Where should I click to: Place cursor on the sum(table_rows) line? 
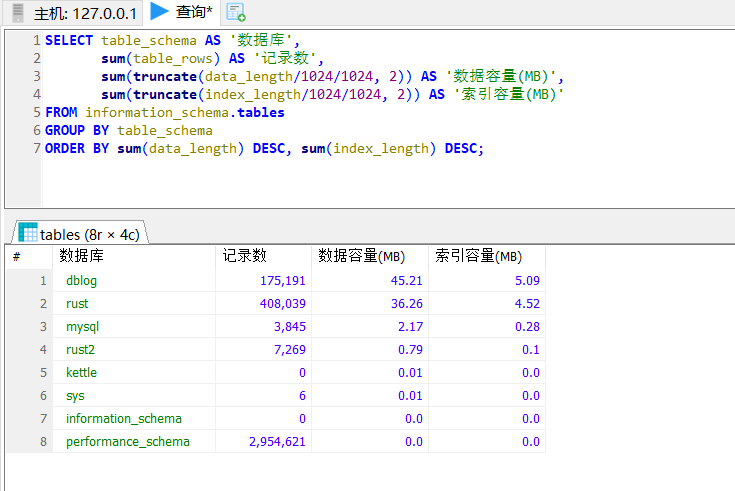[x=212, y=58]
